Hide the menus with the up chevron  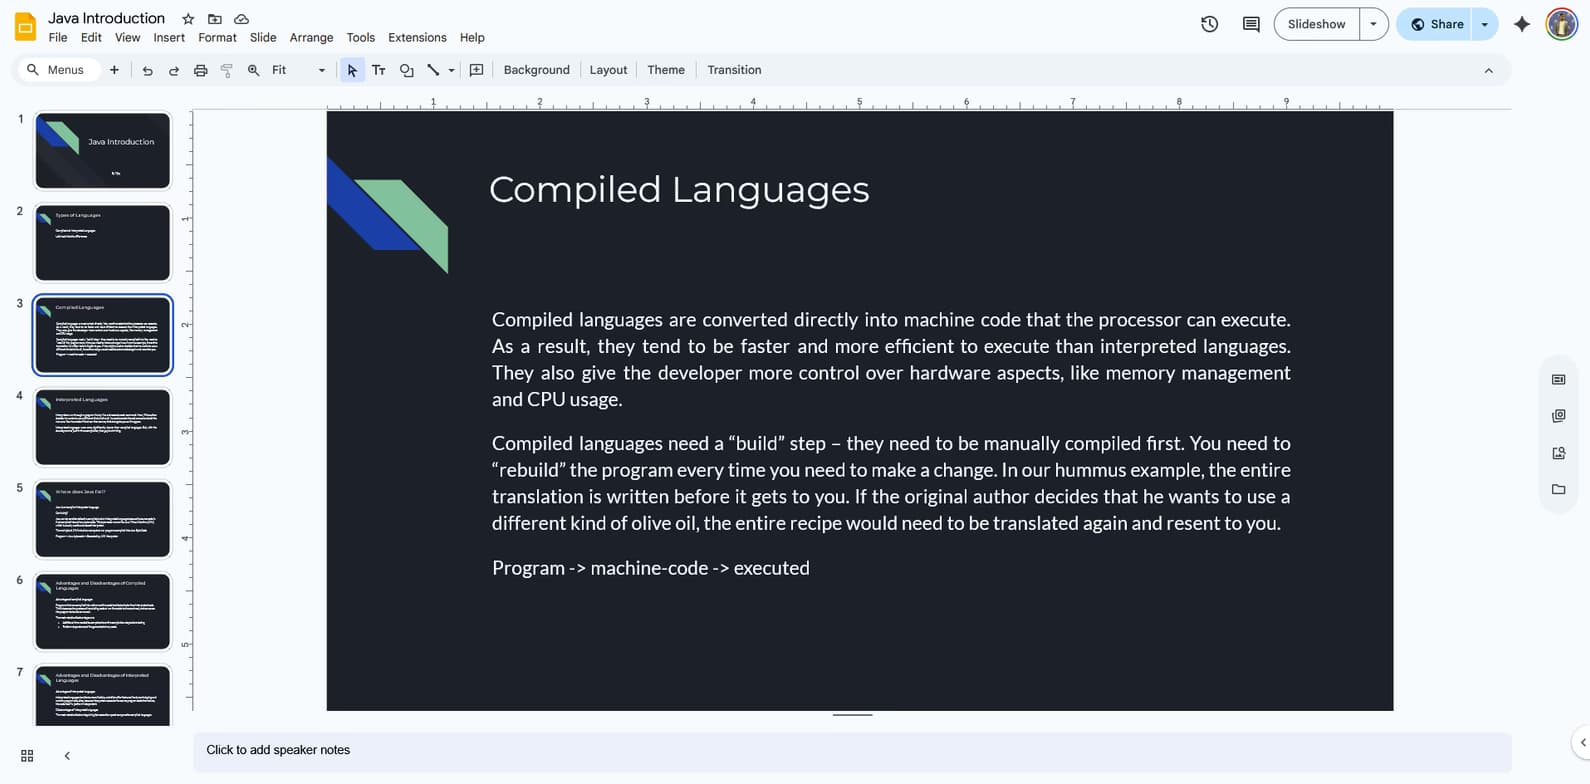pos(1488,70)
